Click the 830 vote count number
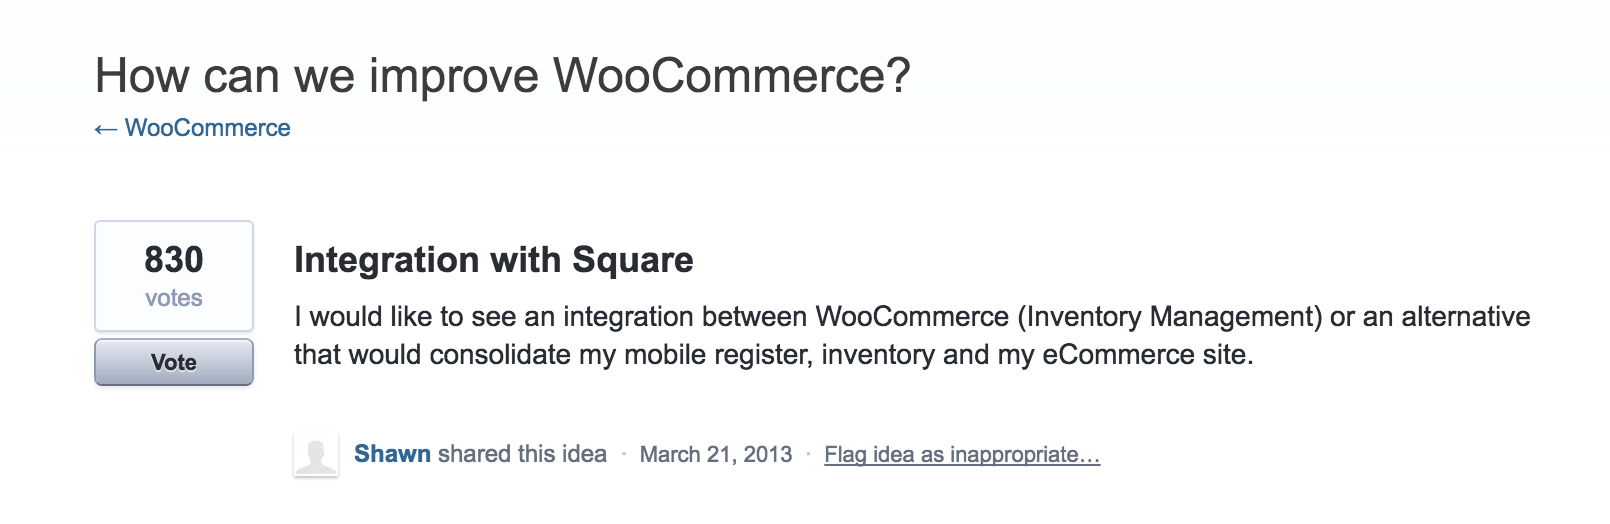 point(174,260)
